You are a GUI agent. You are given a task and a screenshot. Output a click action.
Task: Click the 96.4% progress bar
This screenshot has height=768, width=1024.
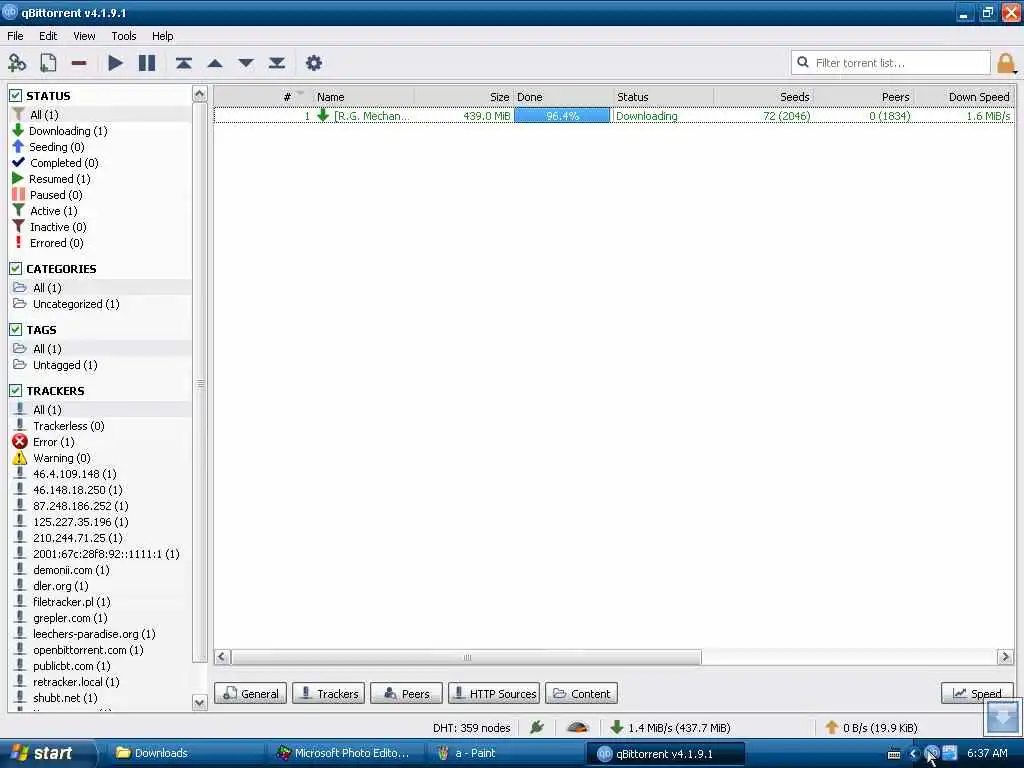[562, 116]
